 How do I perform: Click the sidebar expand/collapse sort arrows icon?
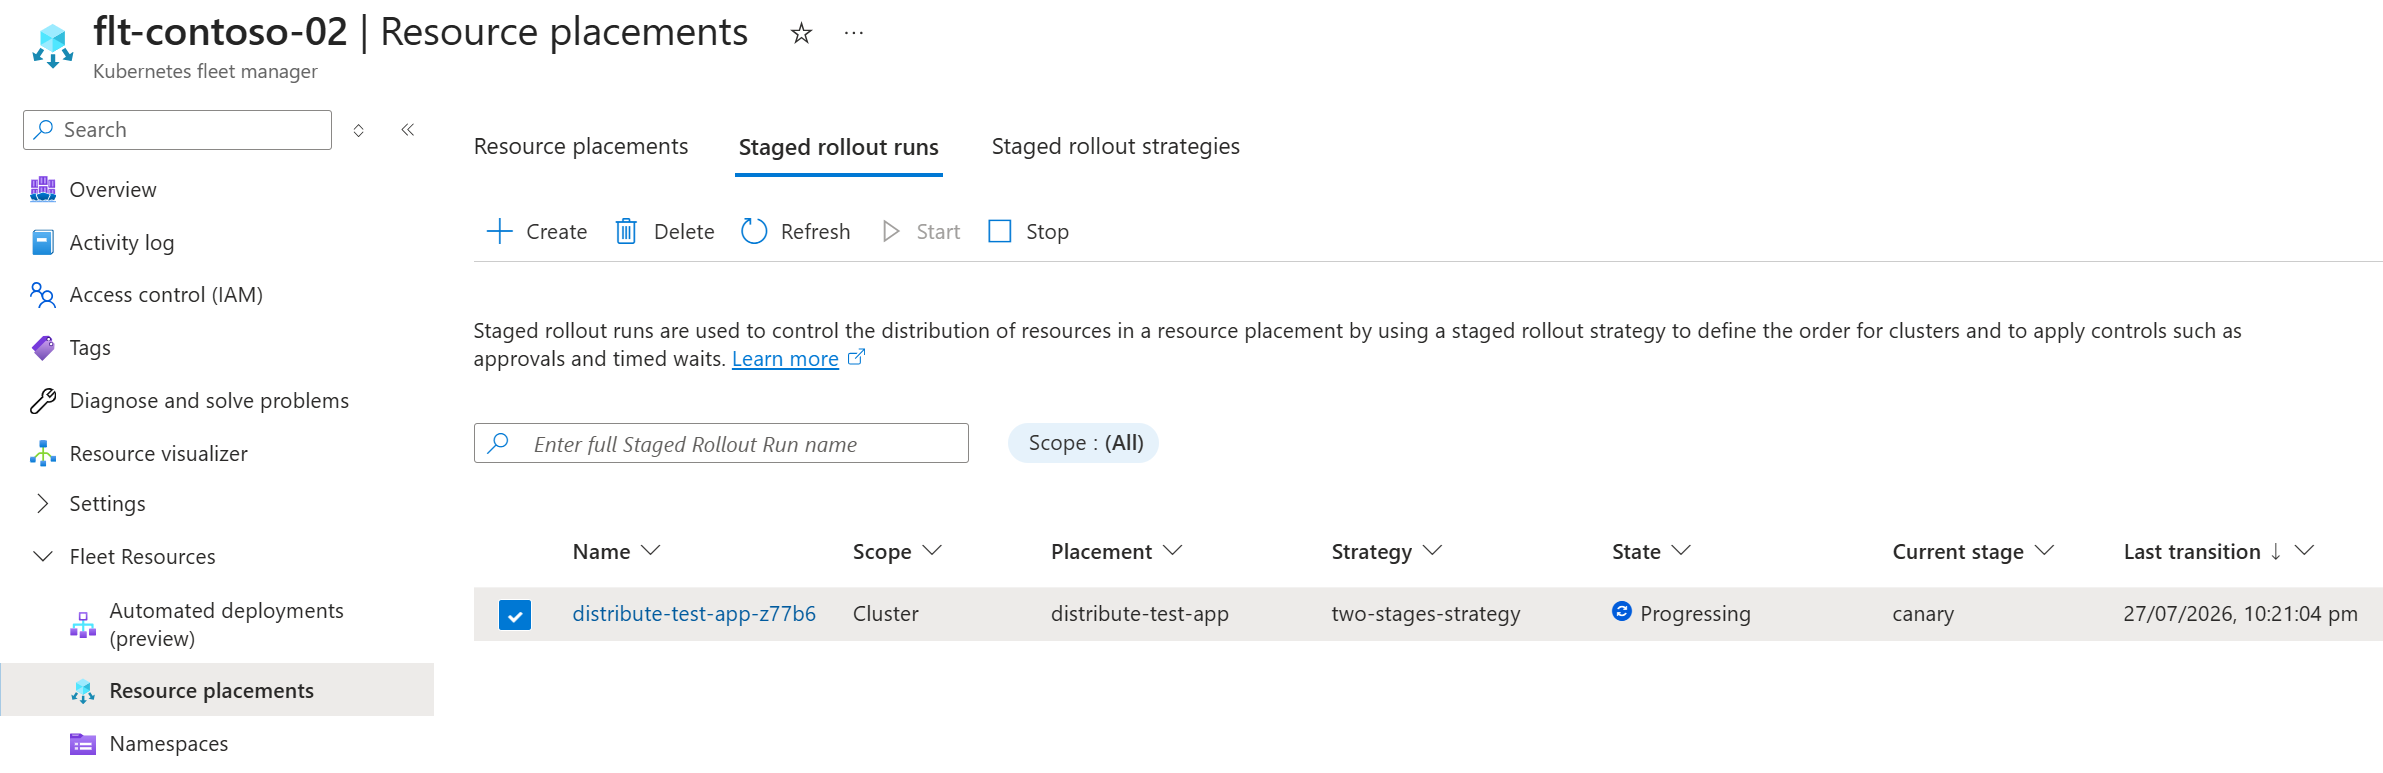[x=359, y=130]
